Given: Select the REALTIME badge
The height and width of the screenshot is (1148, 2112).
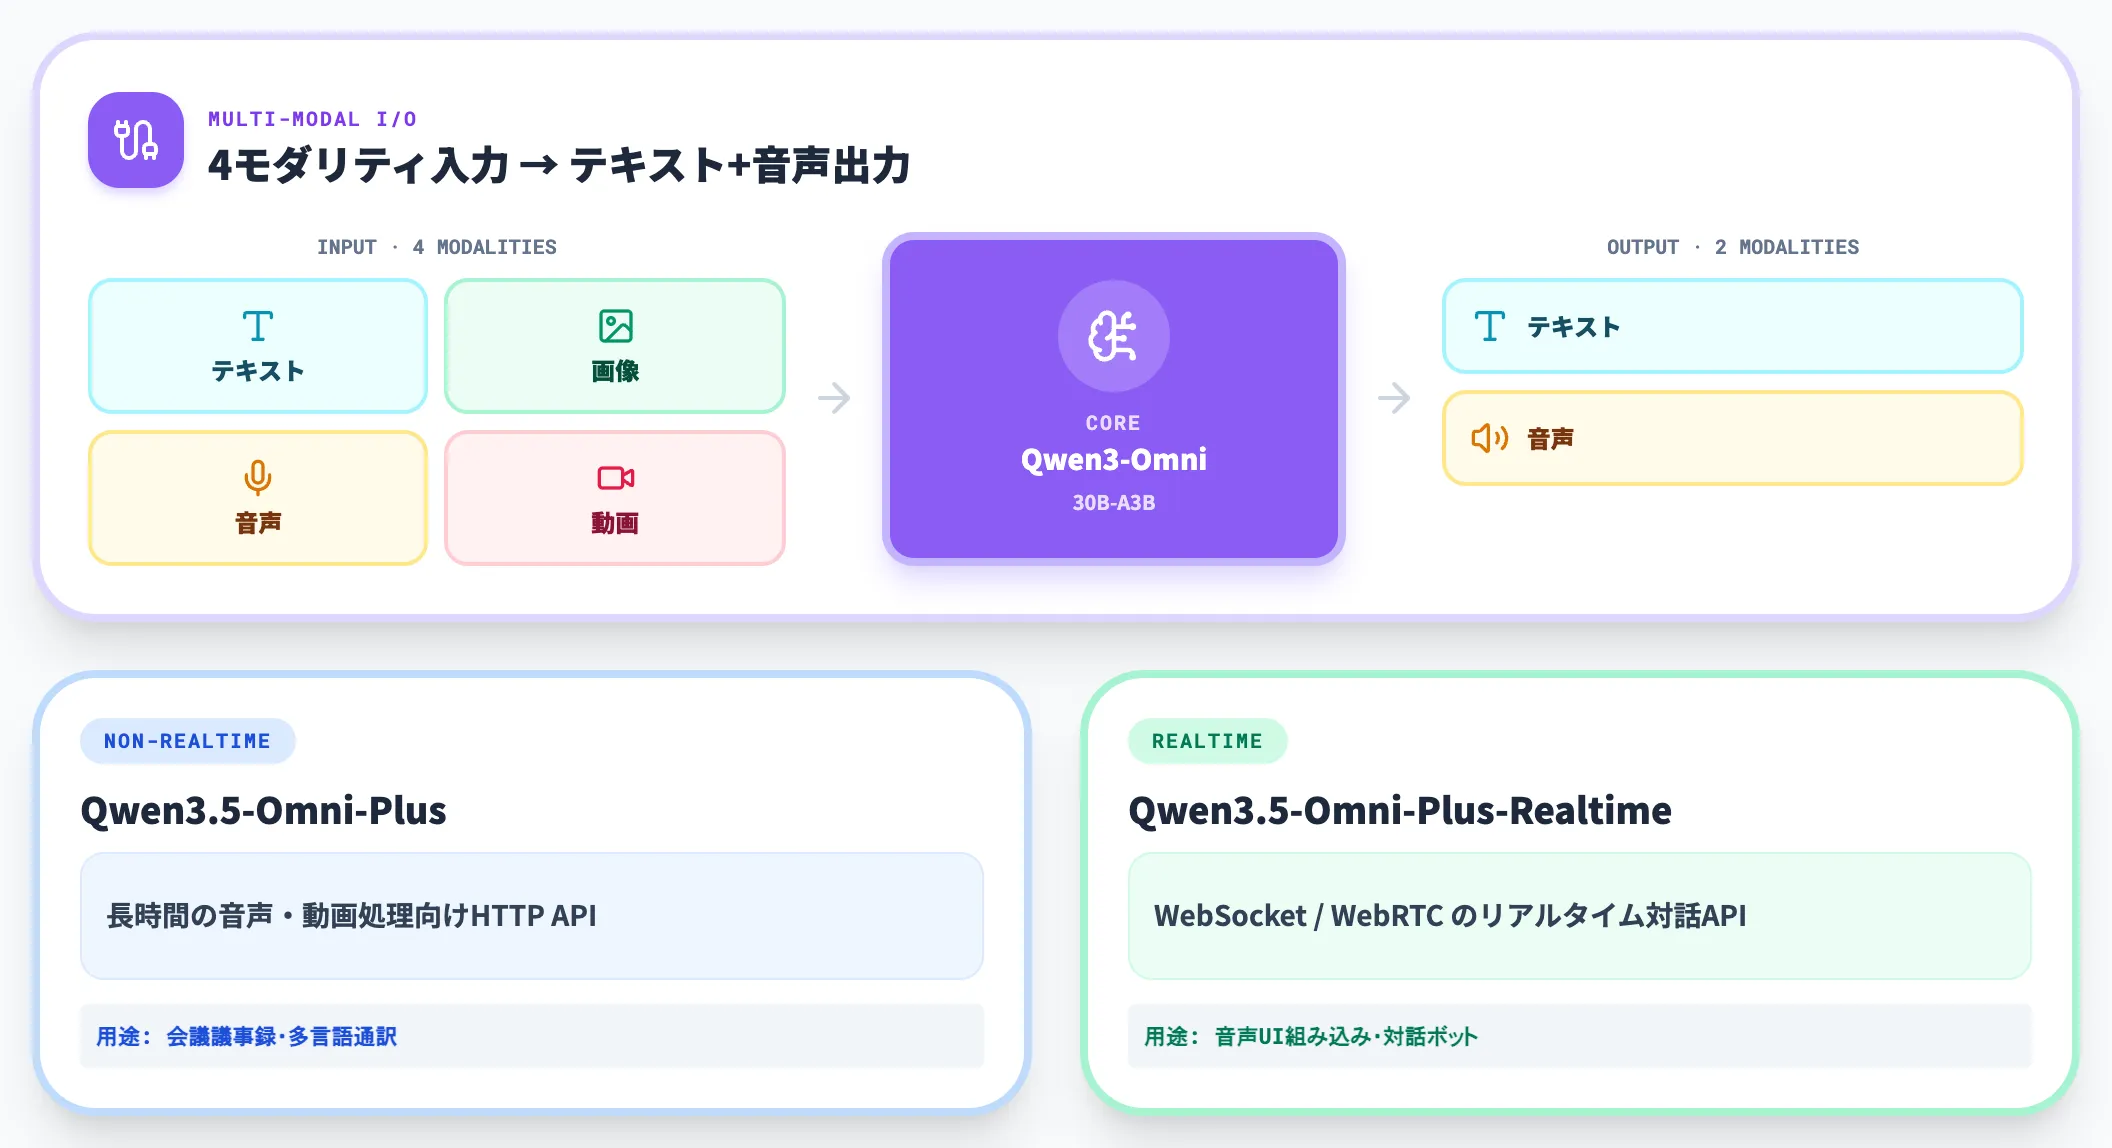Looking at the screenshot, I should coord(1207,741).
